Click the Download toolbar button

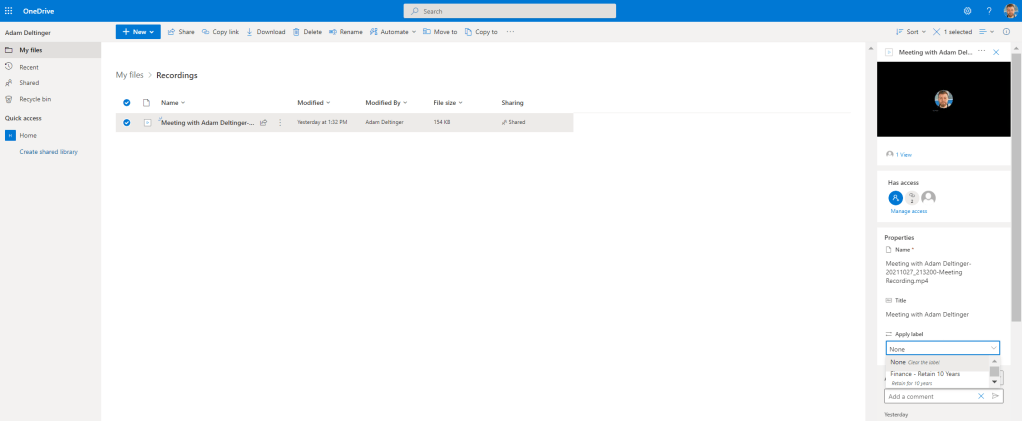pyautogui.click(x=265, y=32)
